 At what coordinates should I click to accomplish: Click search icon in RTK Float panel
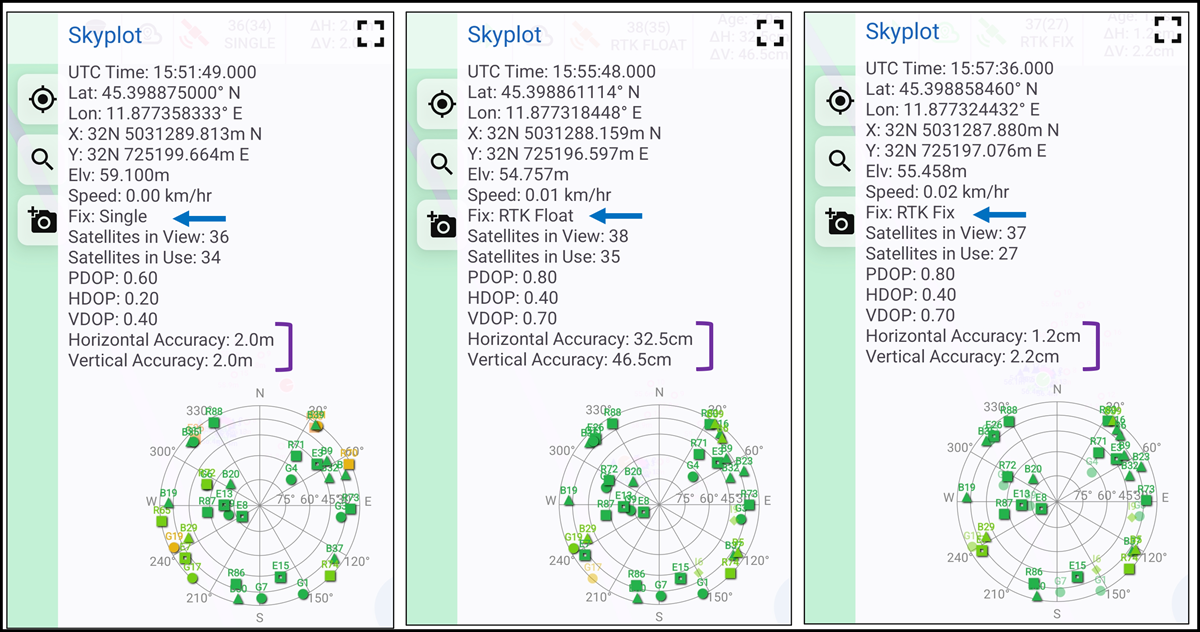tap(442, 164)
